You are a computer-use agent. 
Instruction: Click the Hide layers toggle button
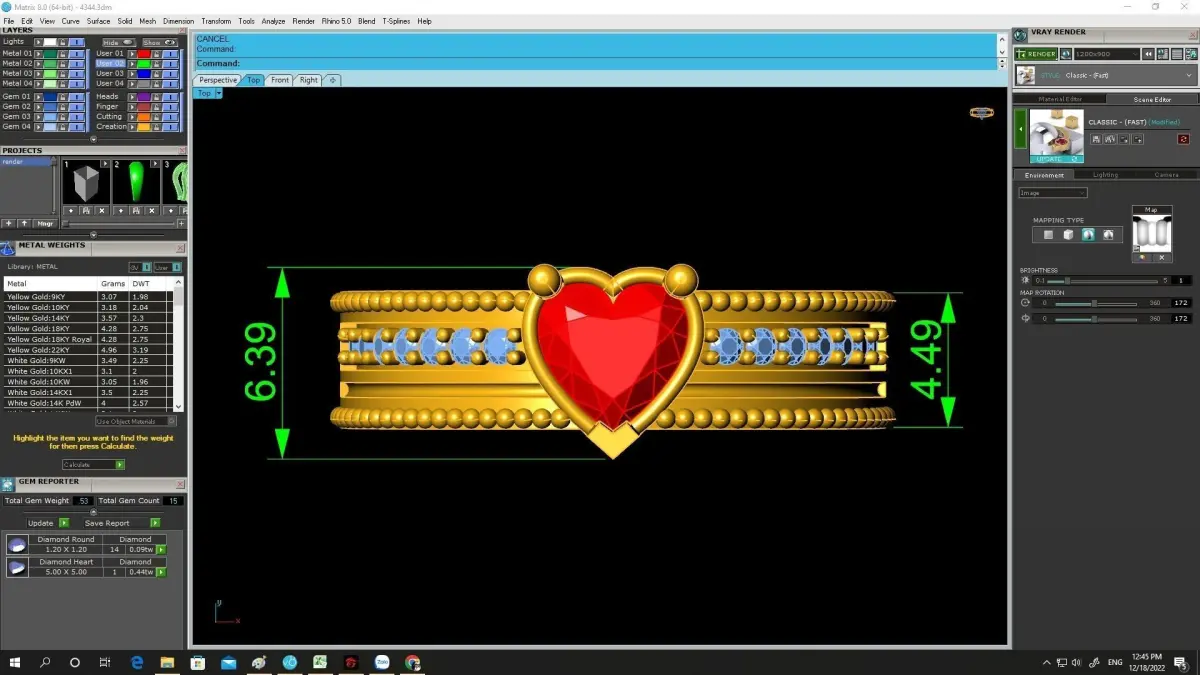pos(119,42)
